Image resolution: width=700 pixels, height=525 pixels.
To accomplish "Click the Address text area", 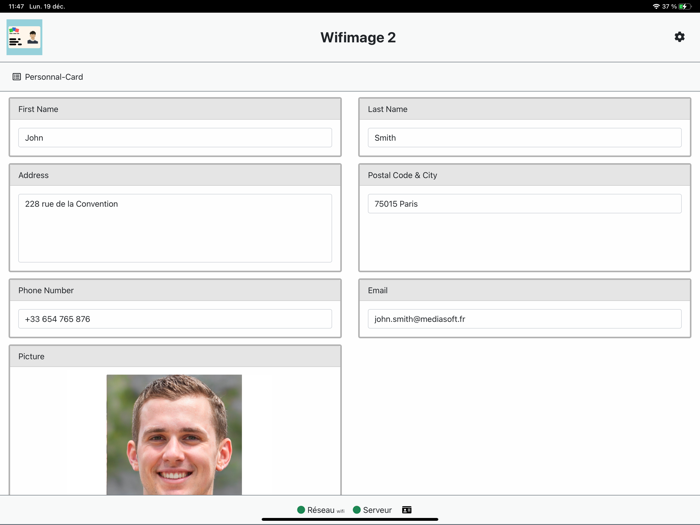I will [x=175, y=228].
